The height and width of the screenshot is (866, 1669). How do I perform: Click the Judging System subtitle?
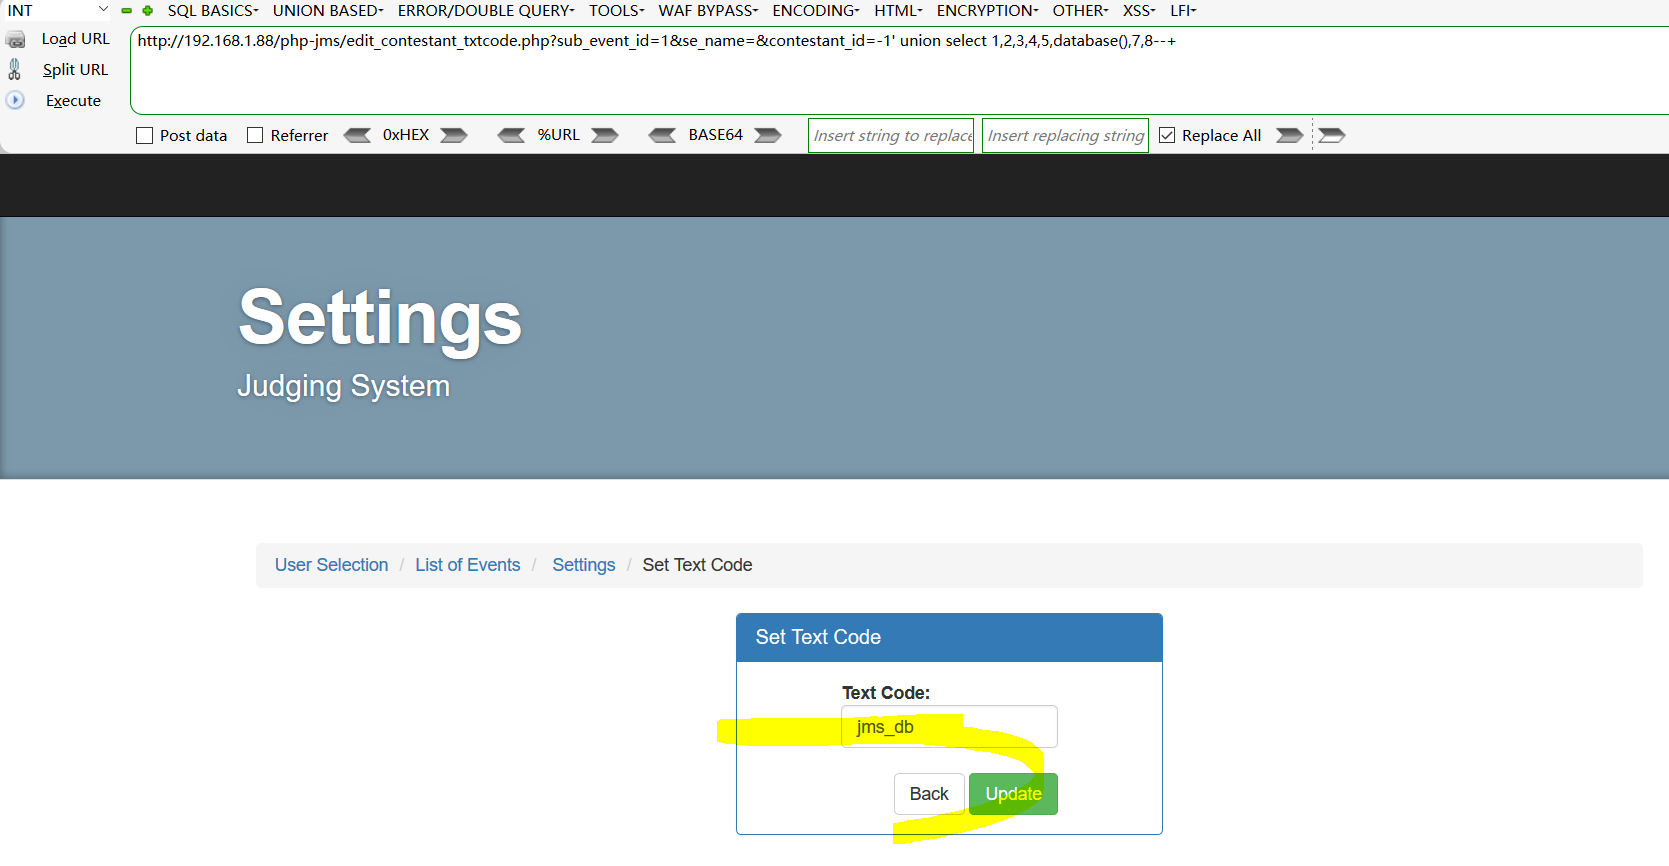coord(343,386)
